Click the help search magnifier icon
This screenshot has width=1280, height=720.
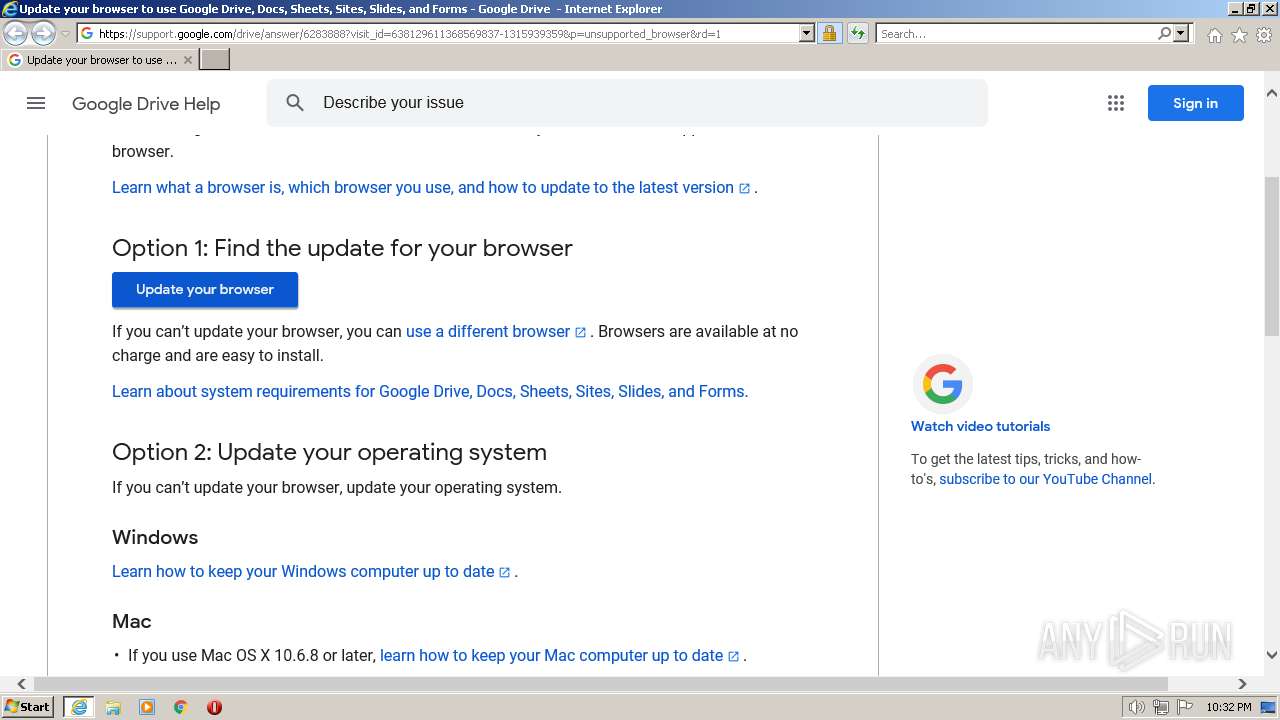295,103
